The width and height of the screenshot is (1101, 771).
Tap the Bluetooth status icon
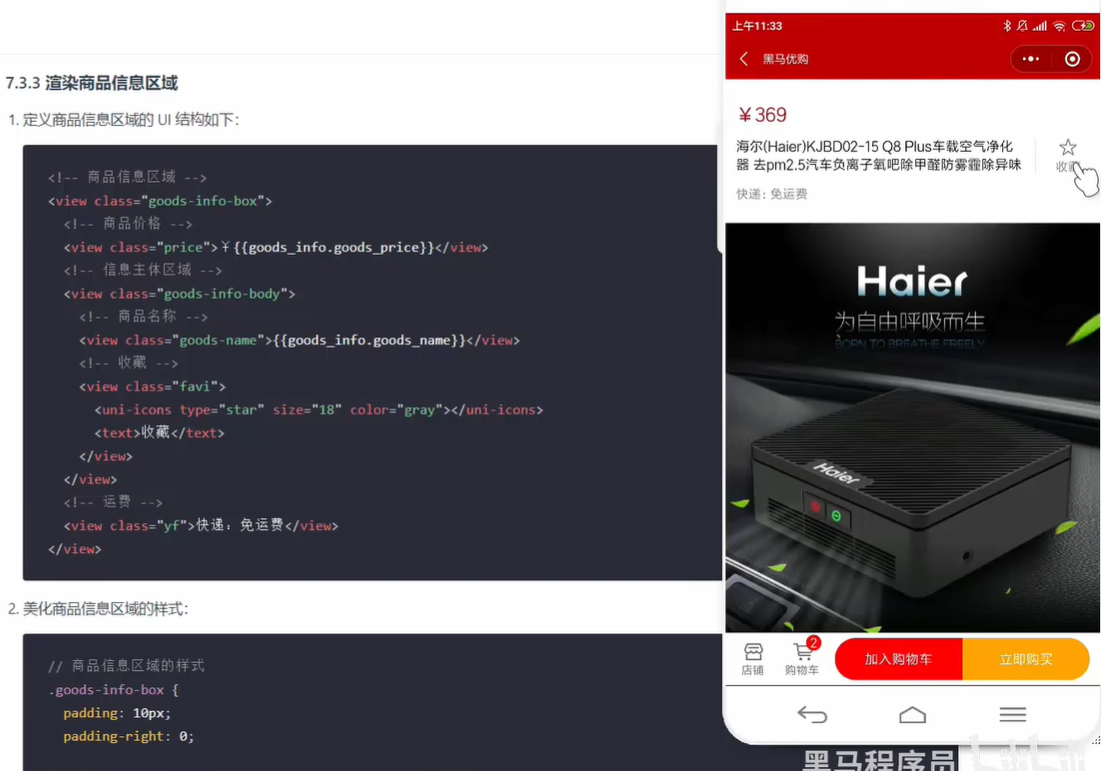[x=1007, y=26]
